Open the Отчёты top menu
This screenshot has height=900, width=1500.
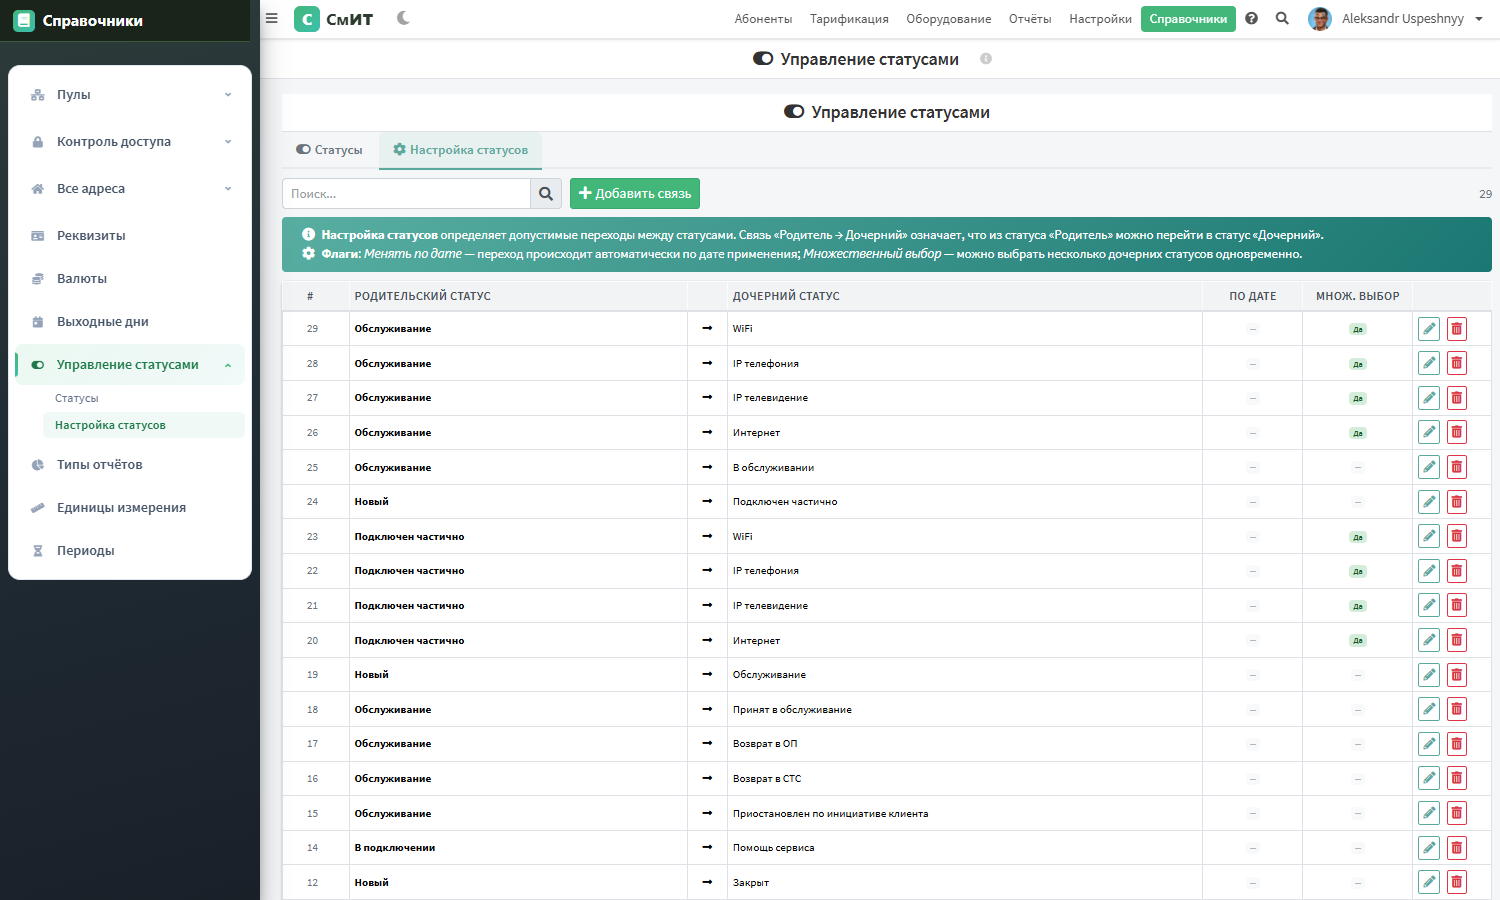pos(1030,19)
